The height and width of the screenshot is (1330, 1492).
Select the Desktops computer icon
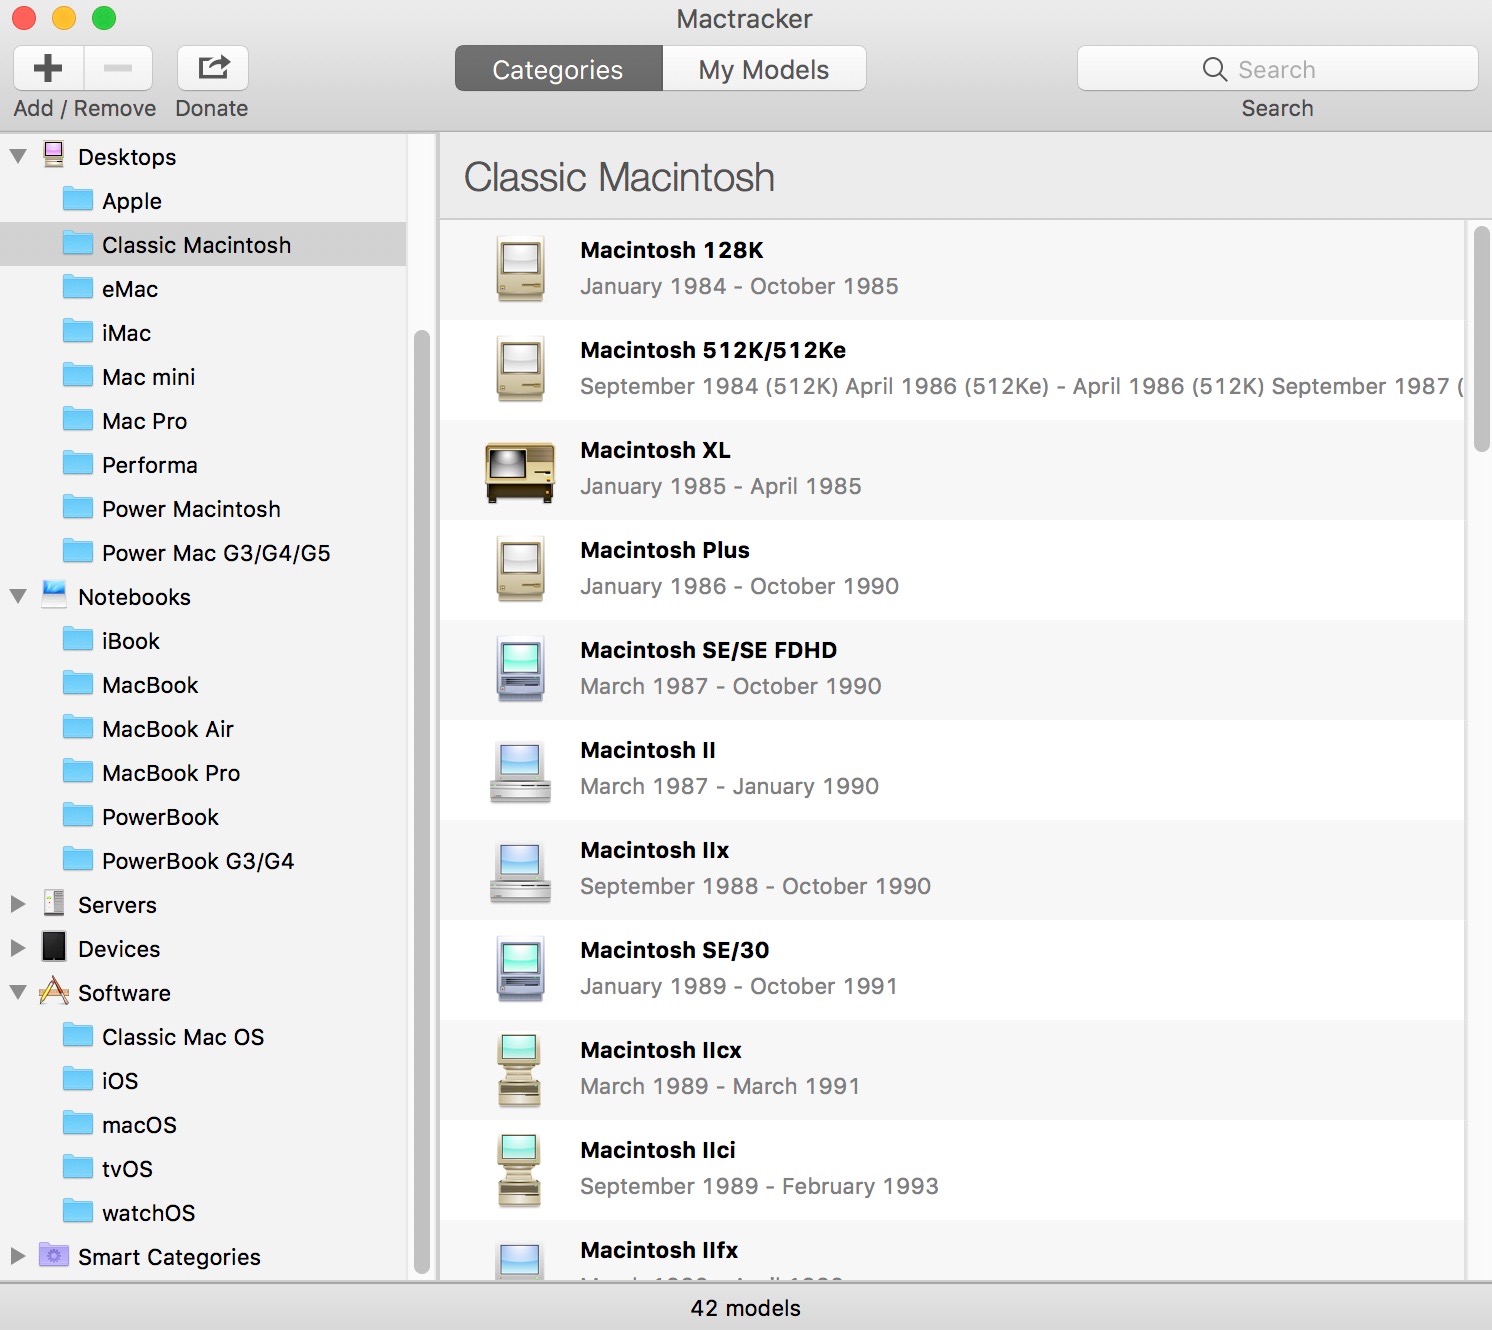click(54, 155)
